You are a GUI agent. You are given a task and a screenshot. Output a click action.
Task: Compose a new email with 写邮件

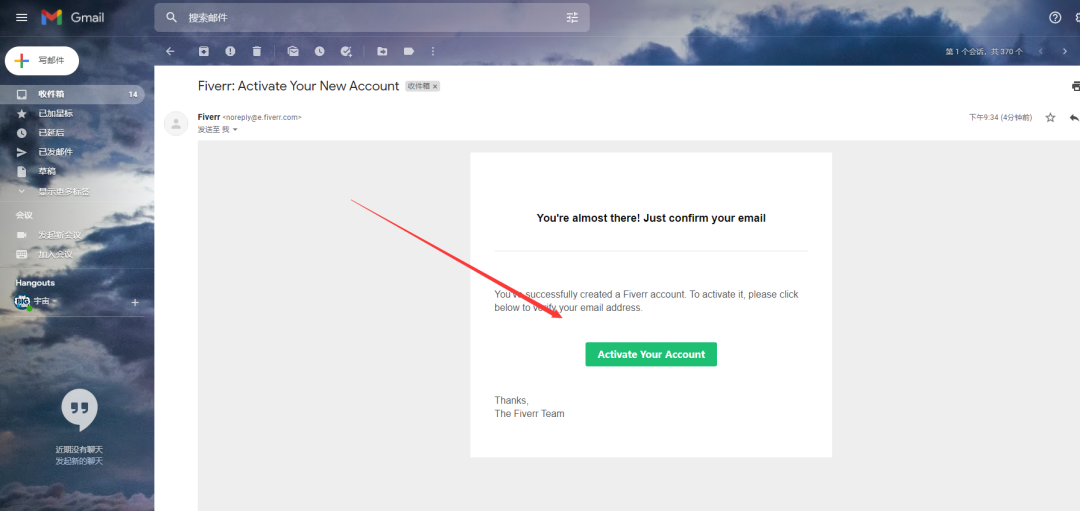[x=42, y=61]
